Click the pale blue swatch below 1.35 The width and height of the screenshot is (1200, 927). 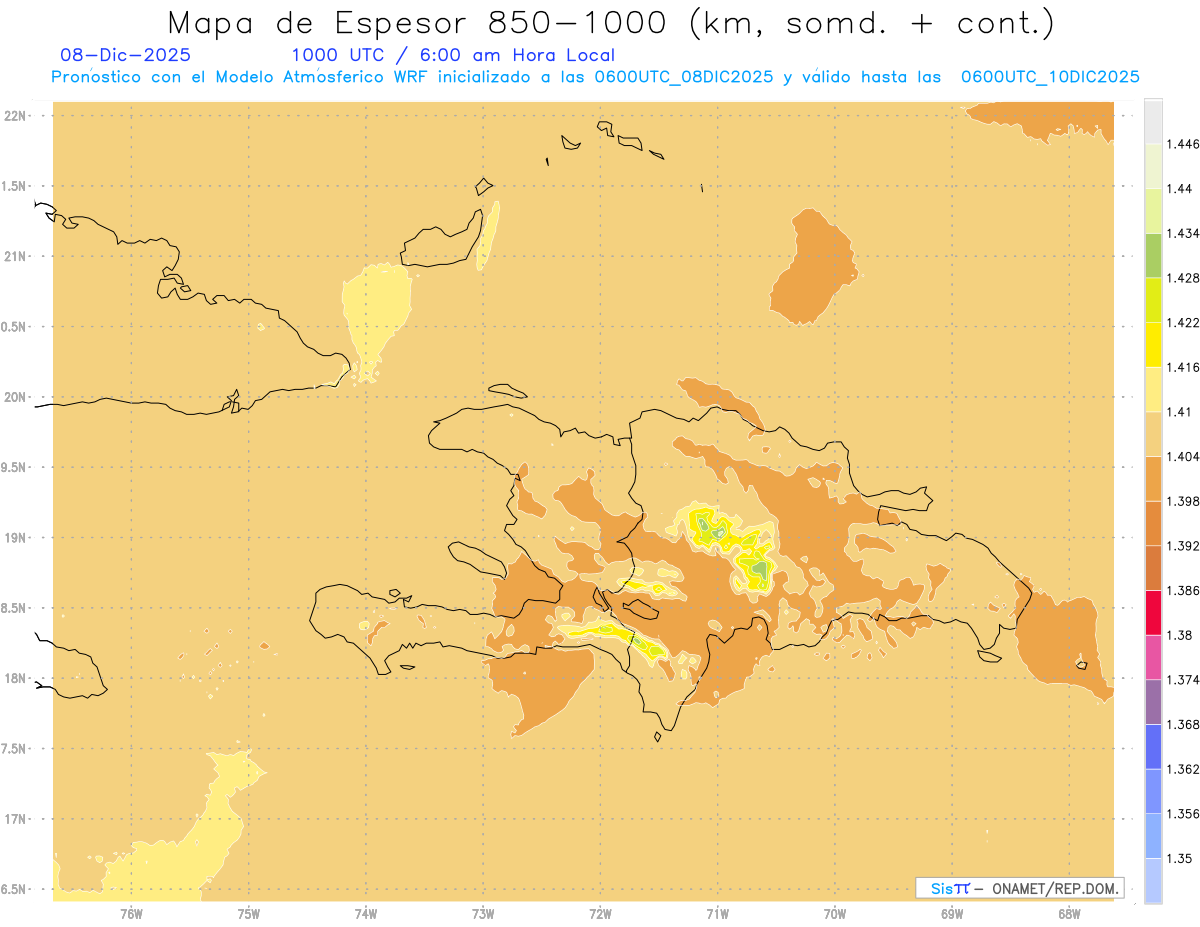(1153, 880)
